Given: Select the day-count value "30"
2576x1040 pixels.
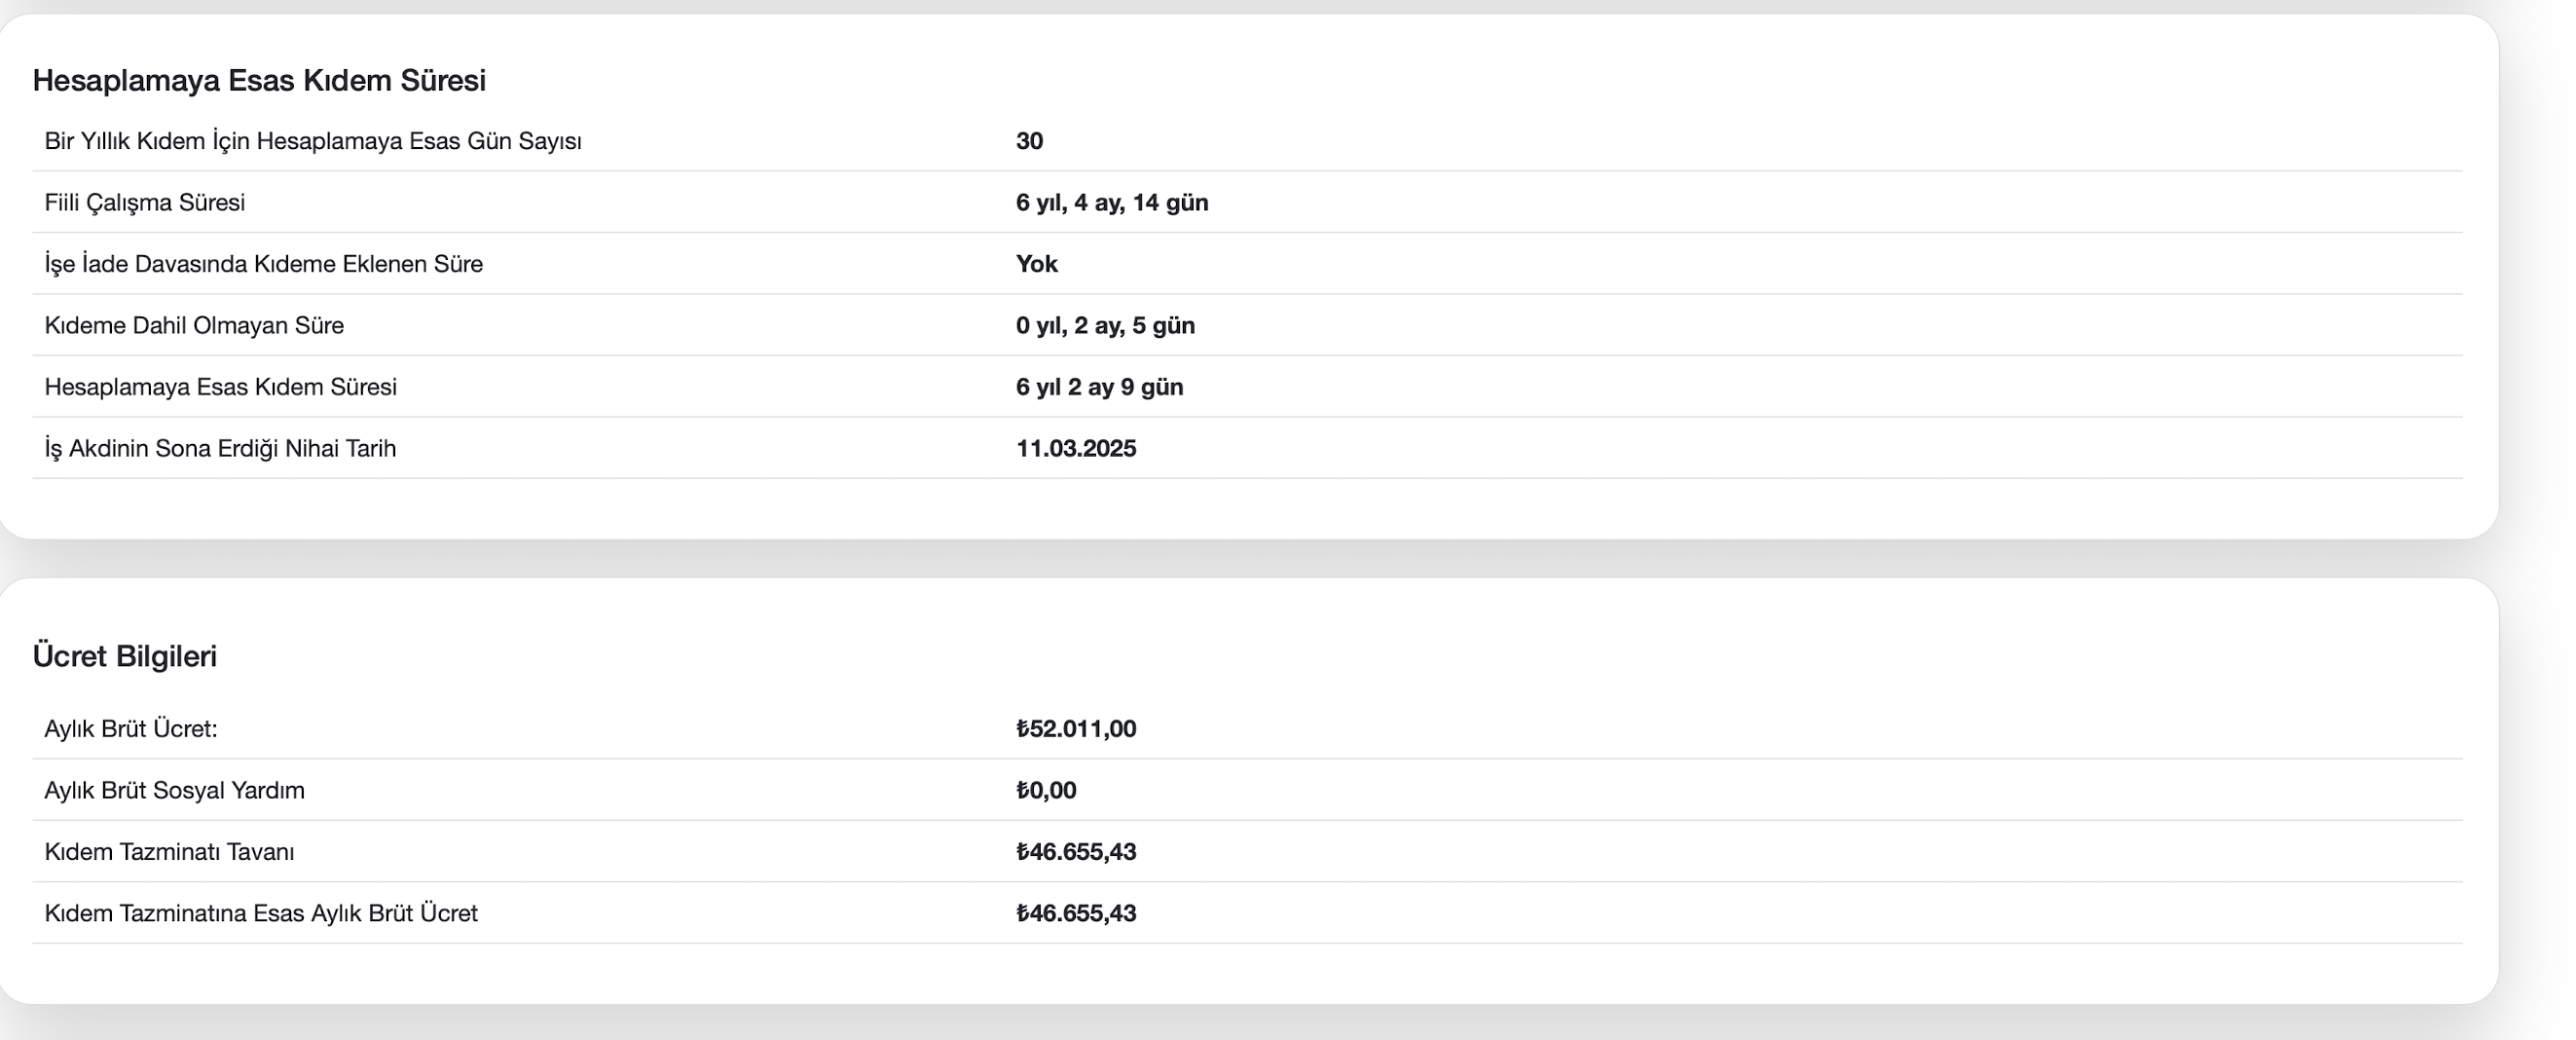Looking at the screenshot, I should click(x=1029, y=141).
